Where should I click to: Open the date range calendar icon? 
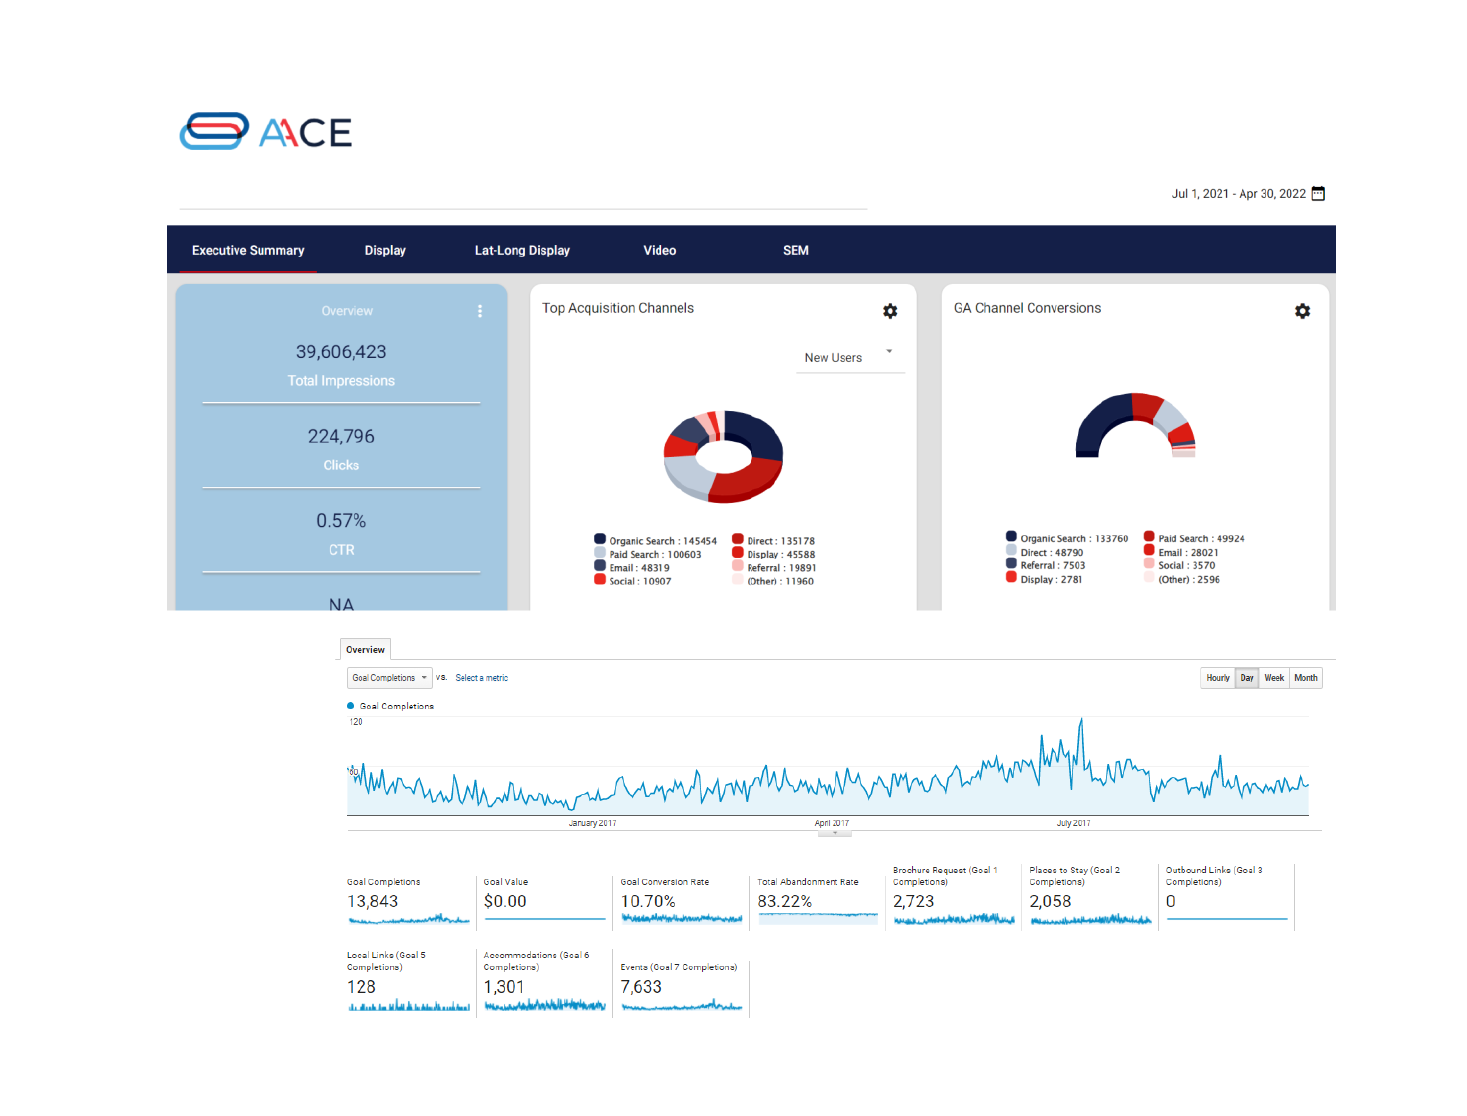[1318, 194]
